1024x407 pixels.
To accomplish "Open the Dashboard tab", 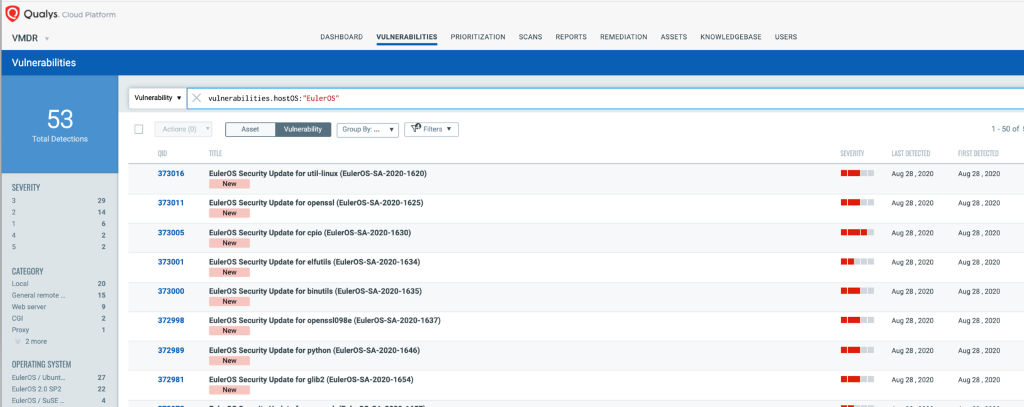I will pos(341,37).
